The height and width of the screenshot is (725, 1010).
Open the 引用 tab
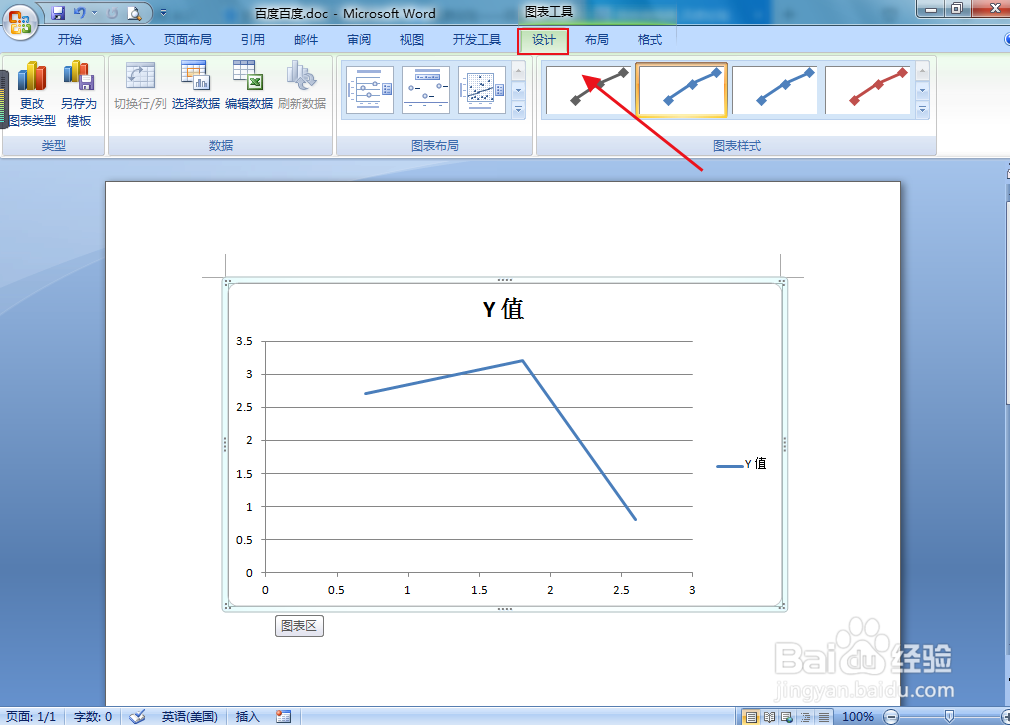pos(252,40)
